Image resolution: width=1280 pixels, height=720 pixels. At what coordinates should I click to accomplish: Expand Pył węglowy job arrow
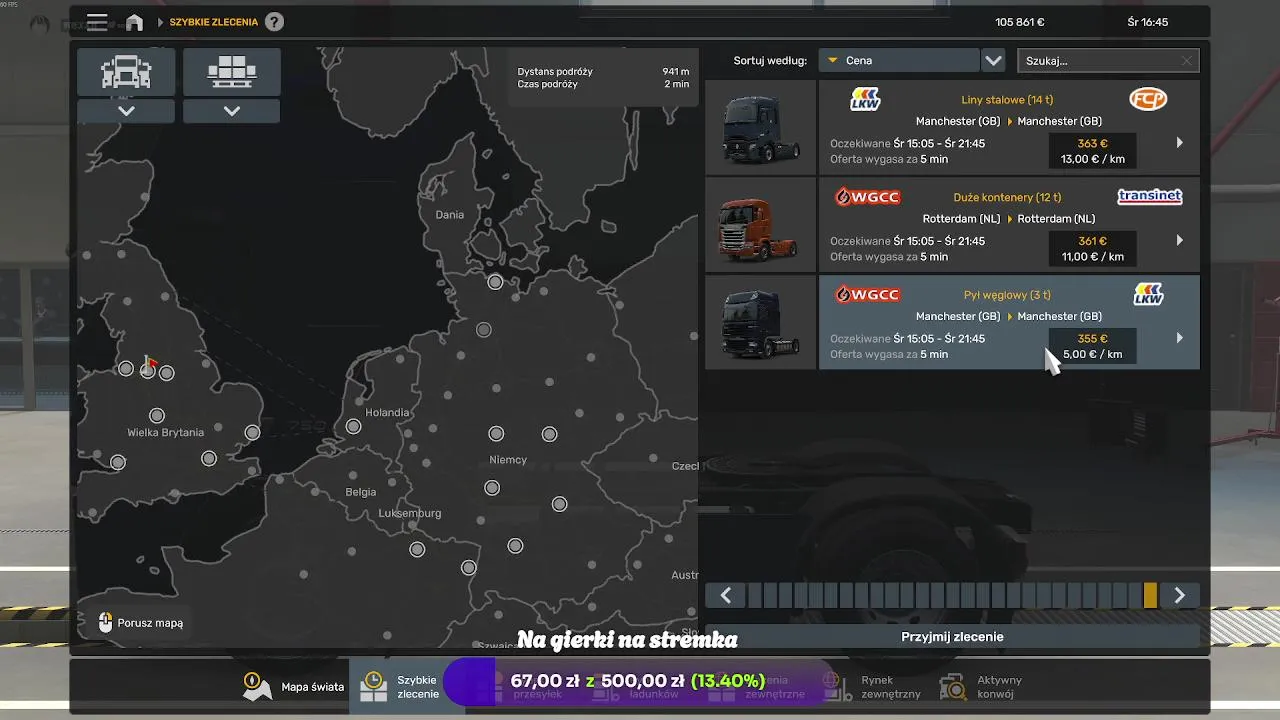[1179, 338]
